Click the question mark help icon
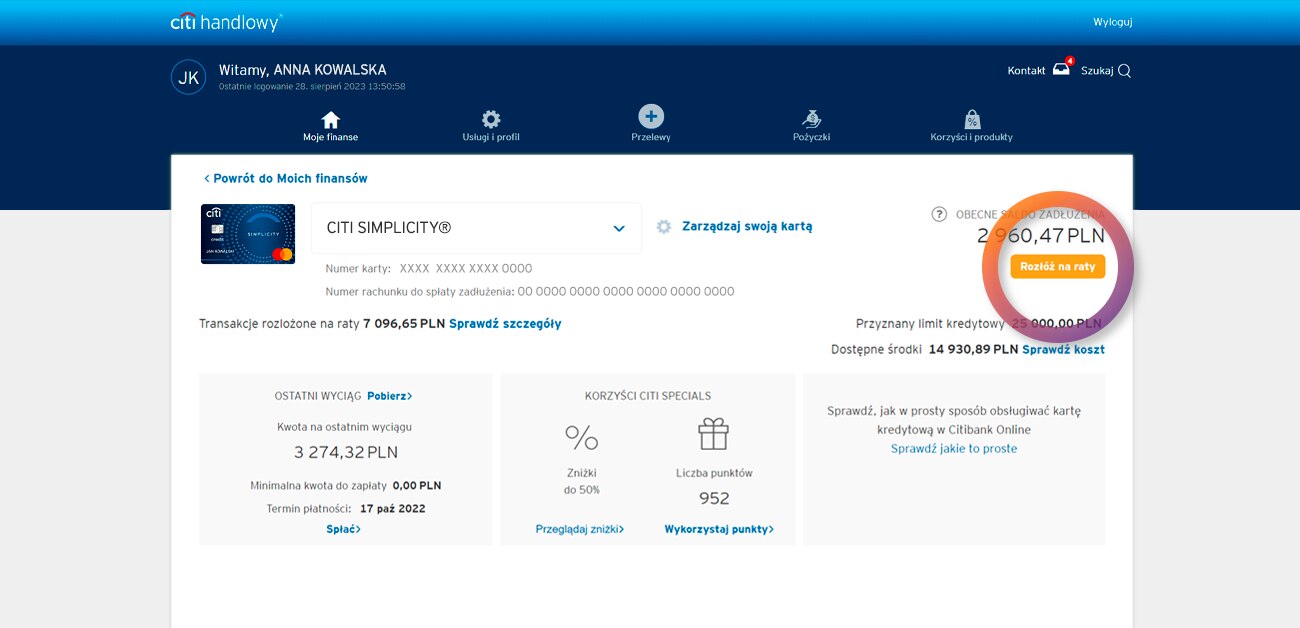This screenshot has width=1300, height=628. (x=939, y=214)
